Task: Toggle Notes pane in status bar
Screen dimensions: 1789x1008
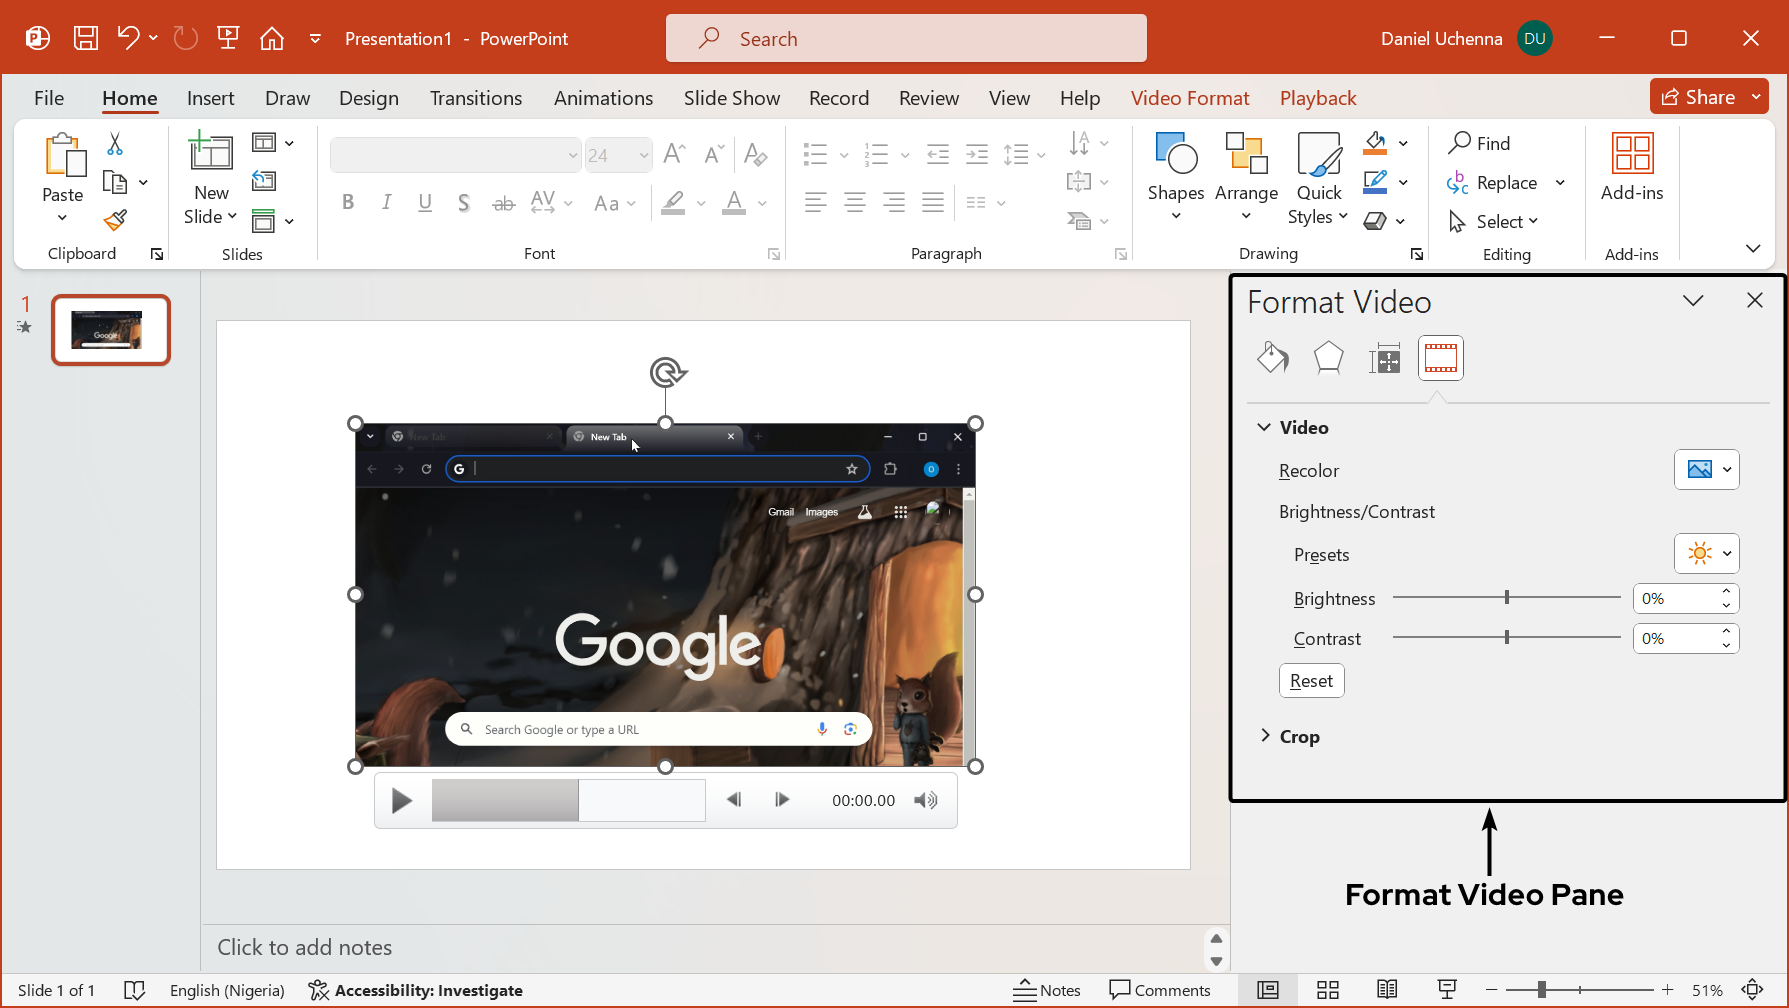Action: coord(1046,990)
